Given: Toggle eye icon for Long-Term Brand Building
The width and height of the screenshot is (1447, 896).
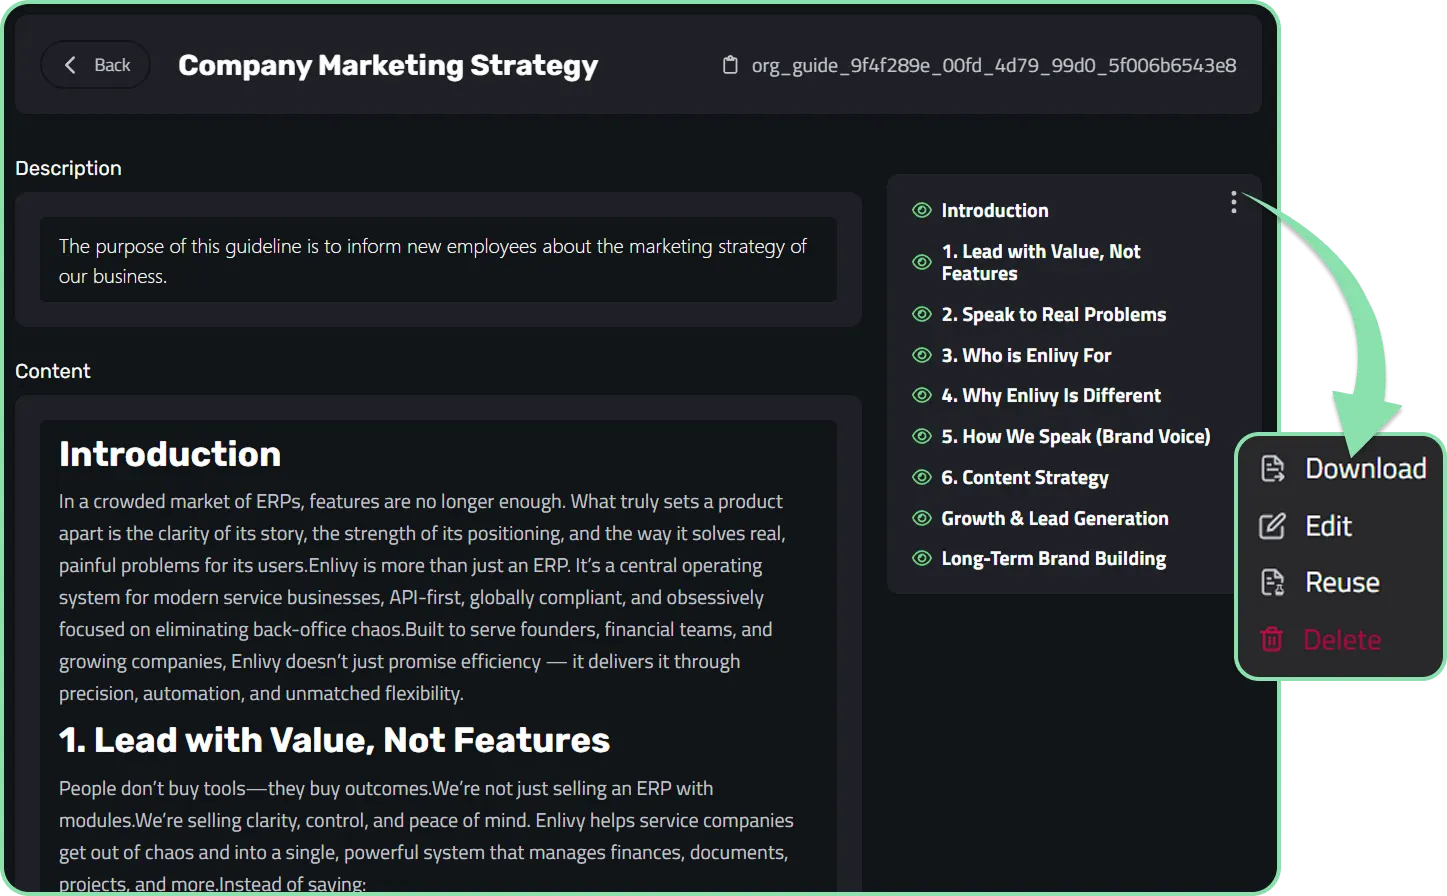Looking at the screenshot, I should pos(922,558).
